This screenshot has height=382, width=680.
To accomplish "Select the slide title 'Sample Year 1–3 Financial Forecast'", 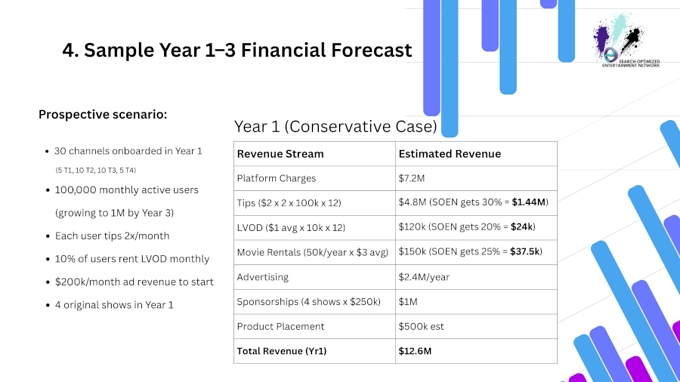I will tap(248, 50).
